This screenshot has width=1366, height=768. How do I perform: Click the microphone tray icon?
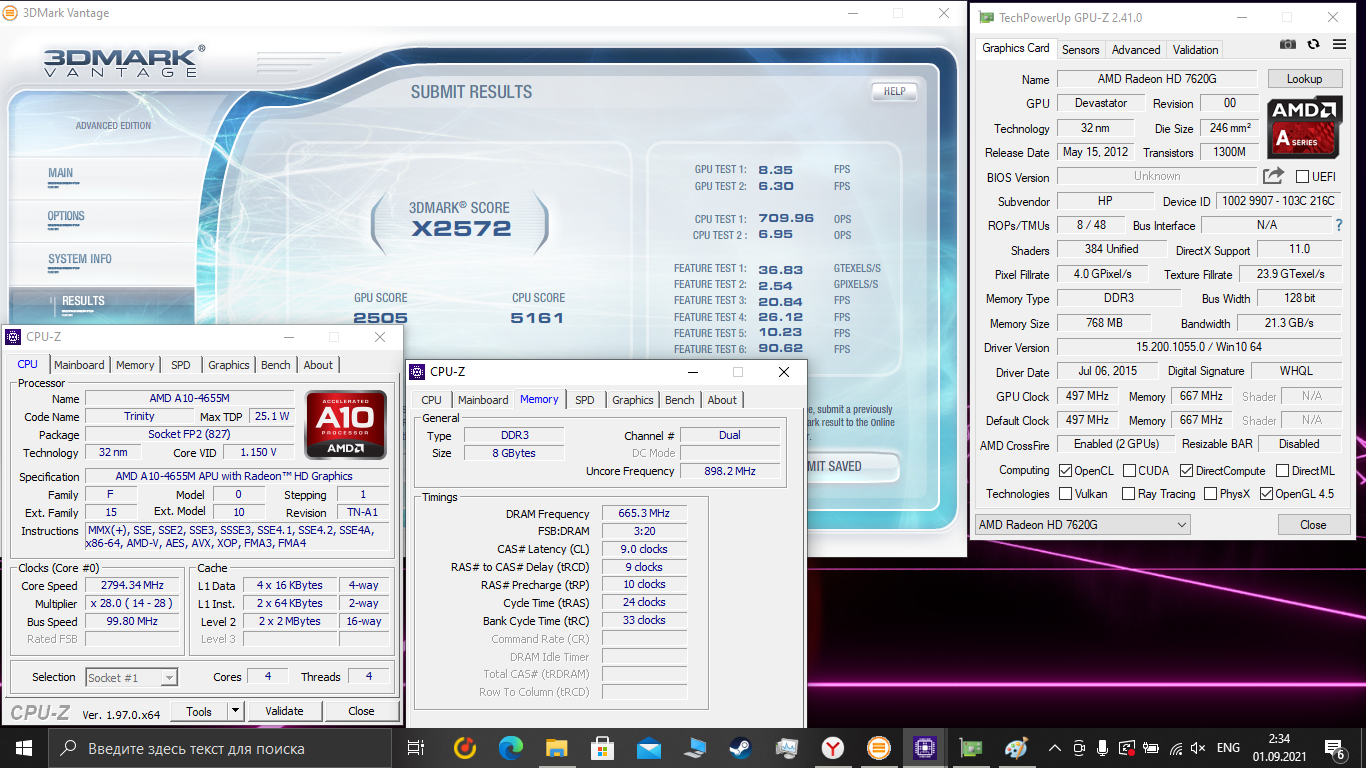click(x=1103, y=748)
